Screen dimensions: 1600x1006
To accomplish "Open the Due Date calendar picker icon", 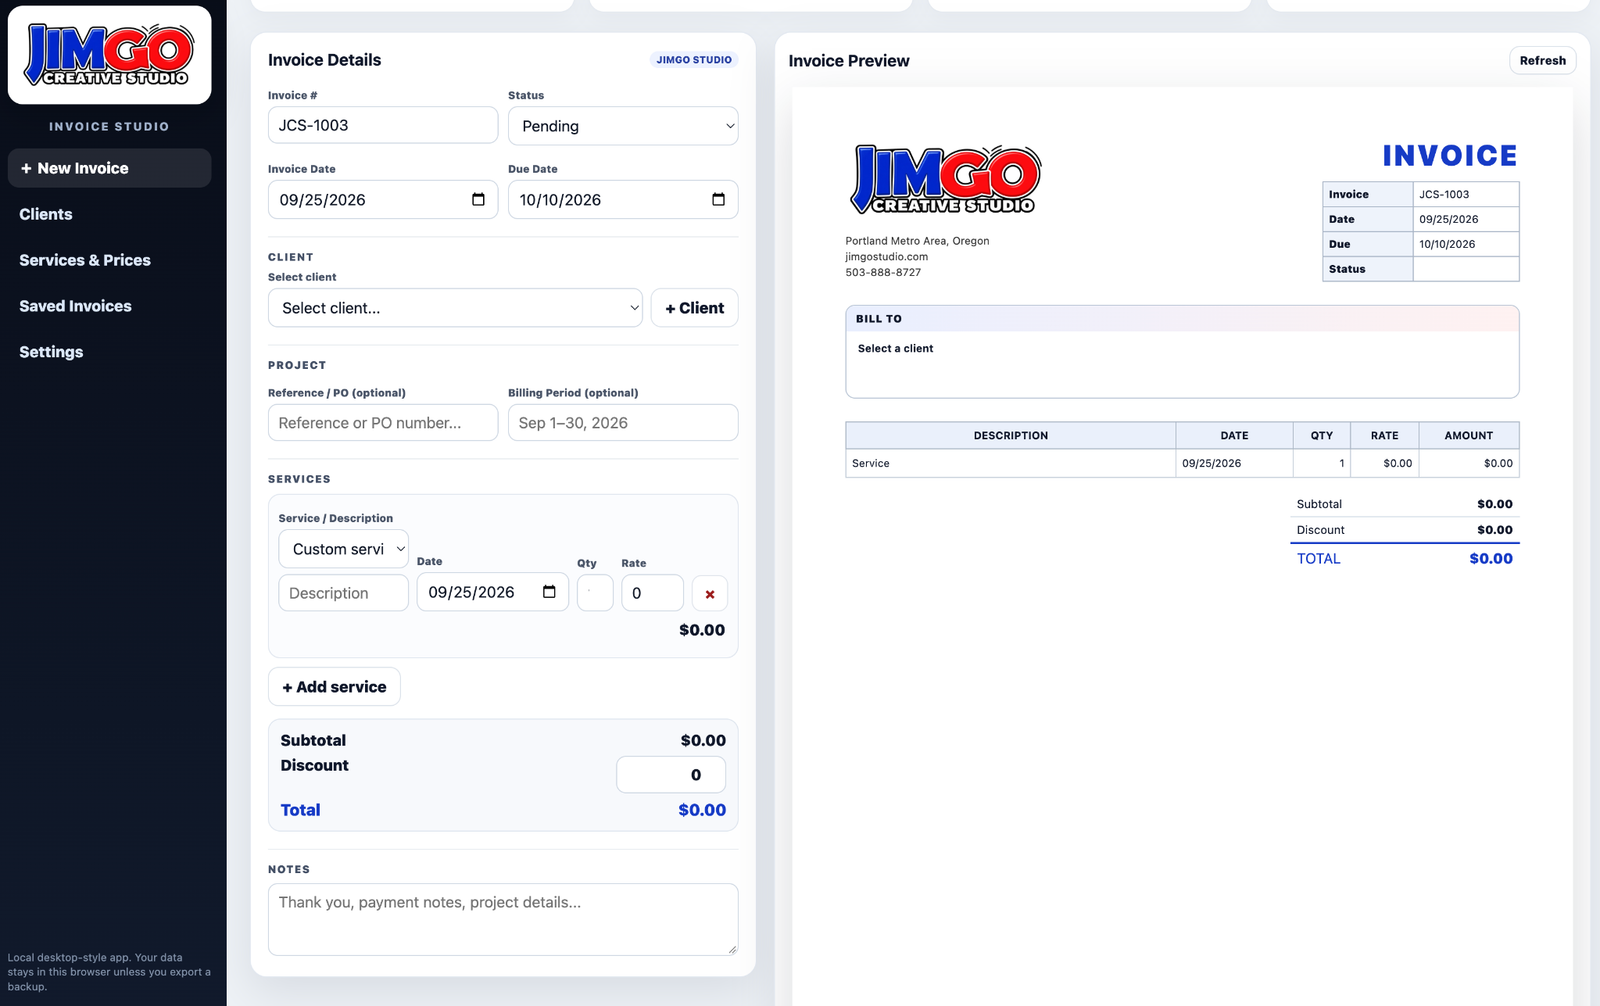I will (x=718, y=200).
